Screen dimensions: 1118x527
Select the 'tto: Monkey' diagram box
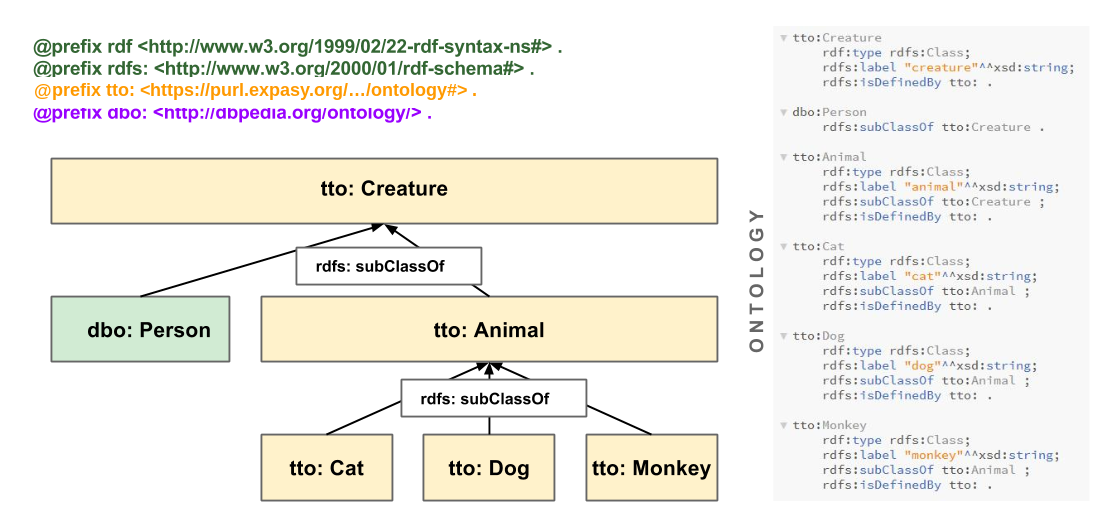652,467
